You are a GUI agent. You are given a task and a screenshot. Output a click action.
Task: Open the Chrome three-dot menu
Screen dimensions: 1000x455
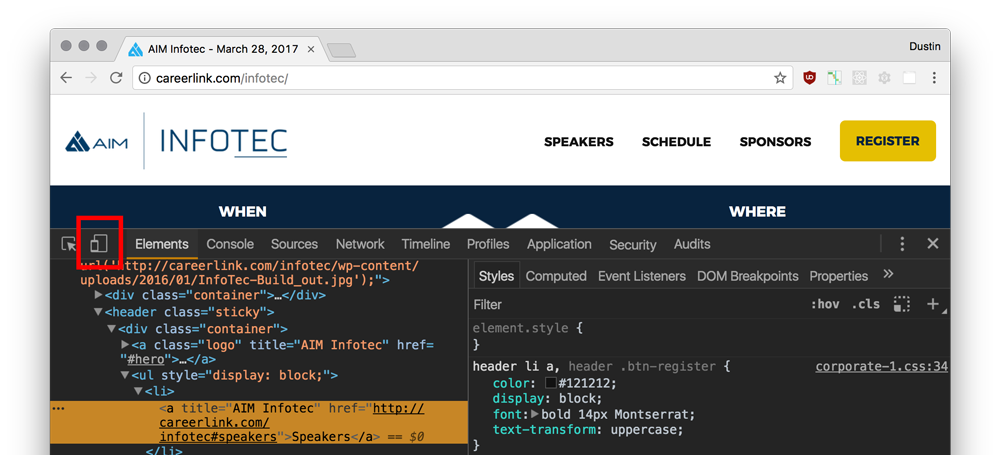934,78
